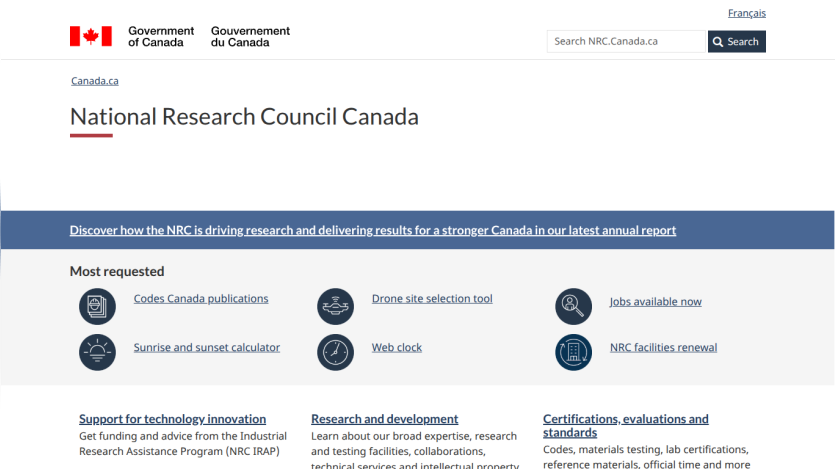Open Sunrise and sunset calculator link
This screenshot has height=469, width=835.
[207, 347]
